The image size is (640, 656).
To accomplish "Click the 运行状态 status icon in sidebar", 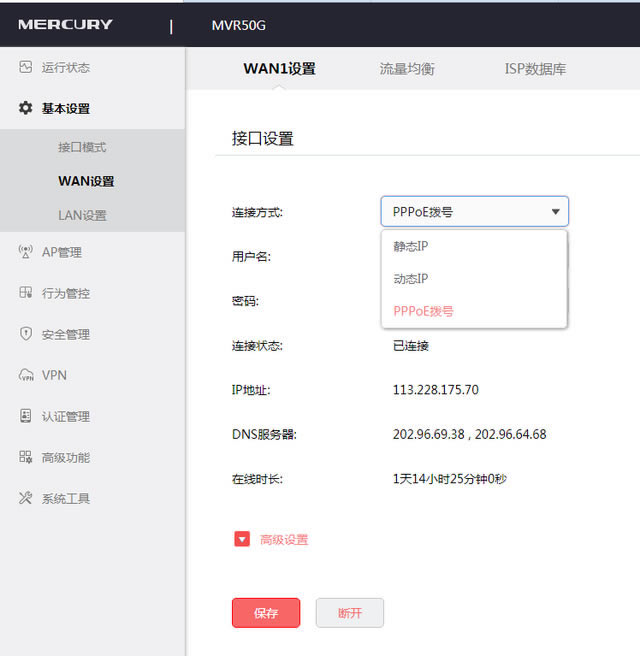I will [x=26, y=67].
